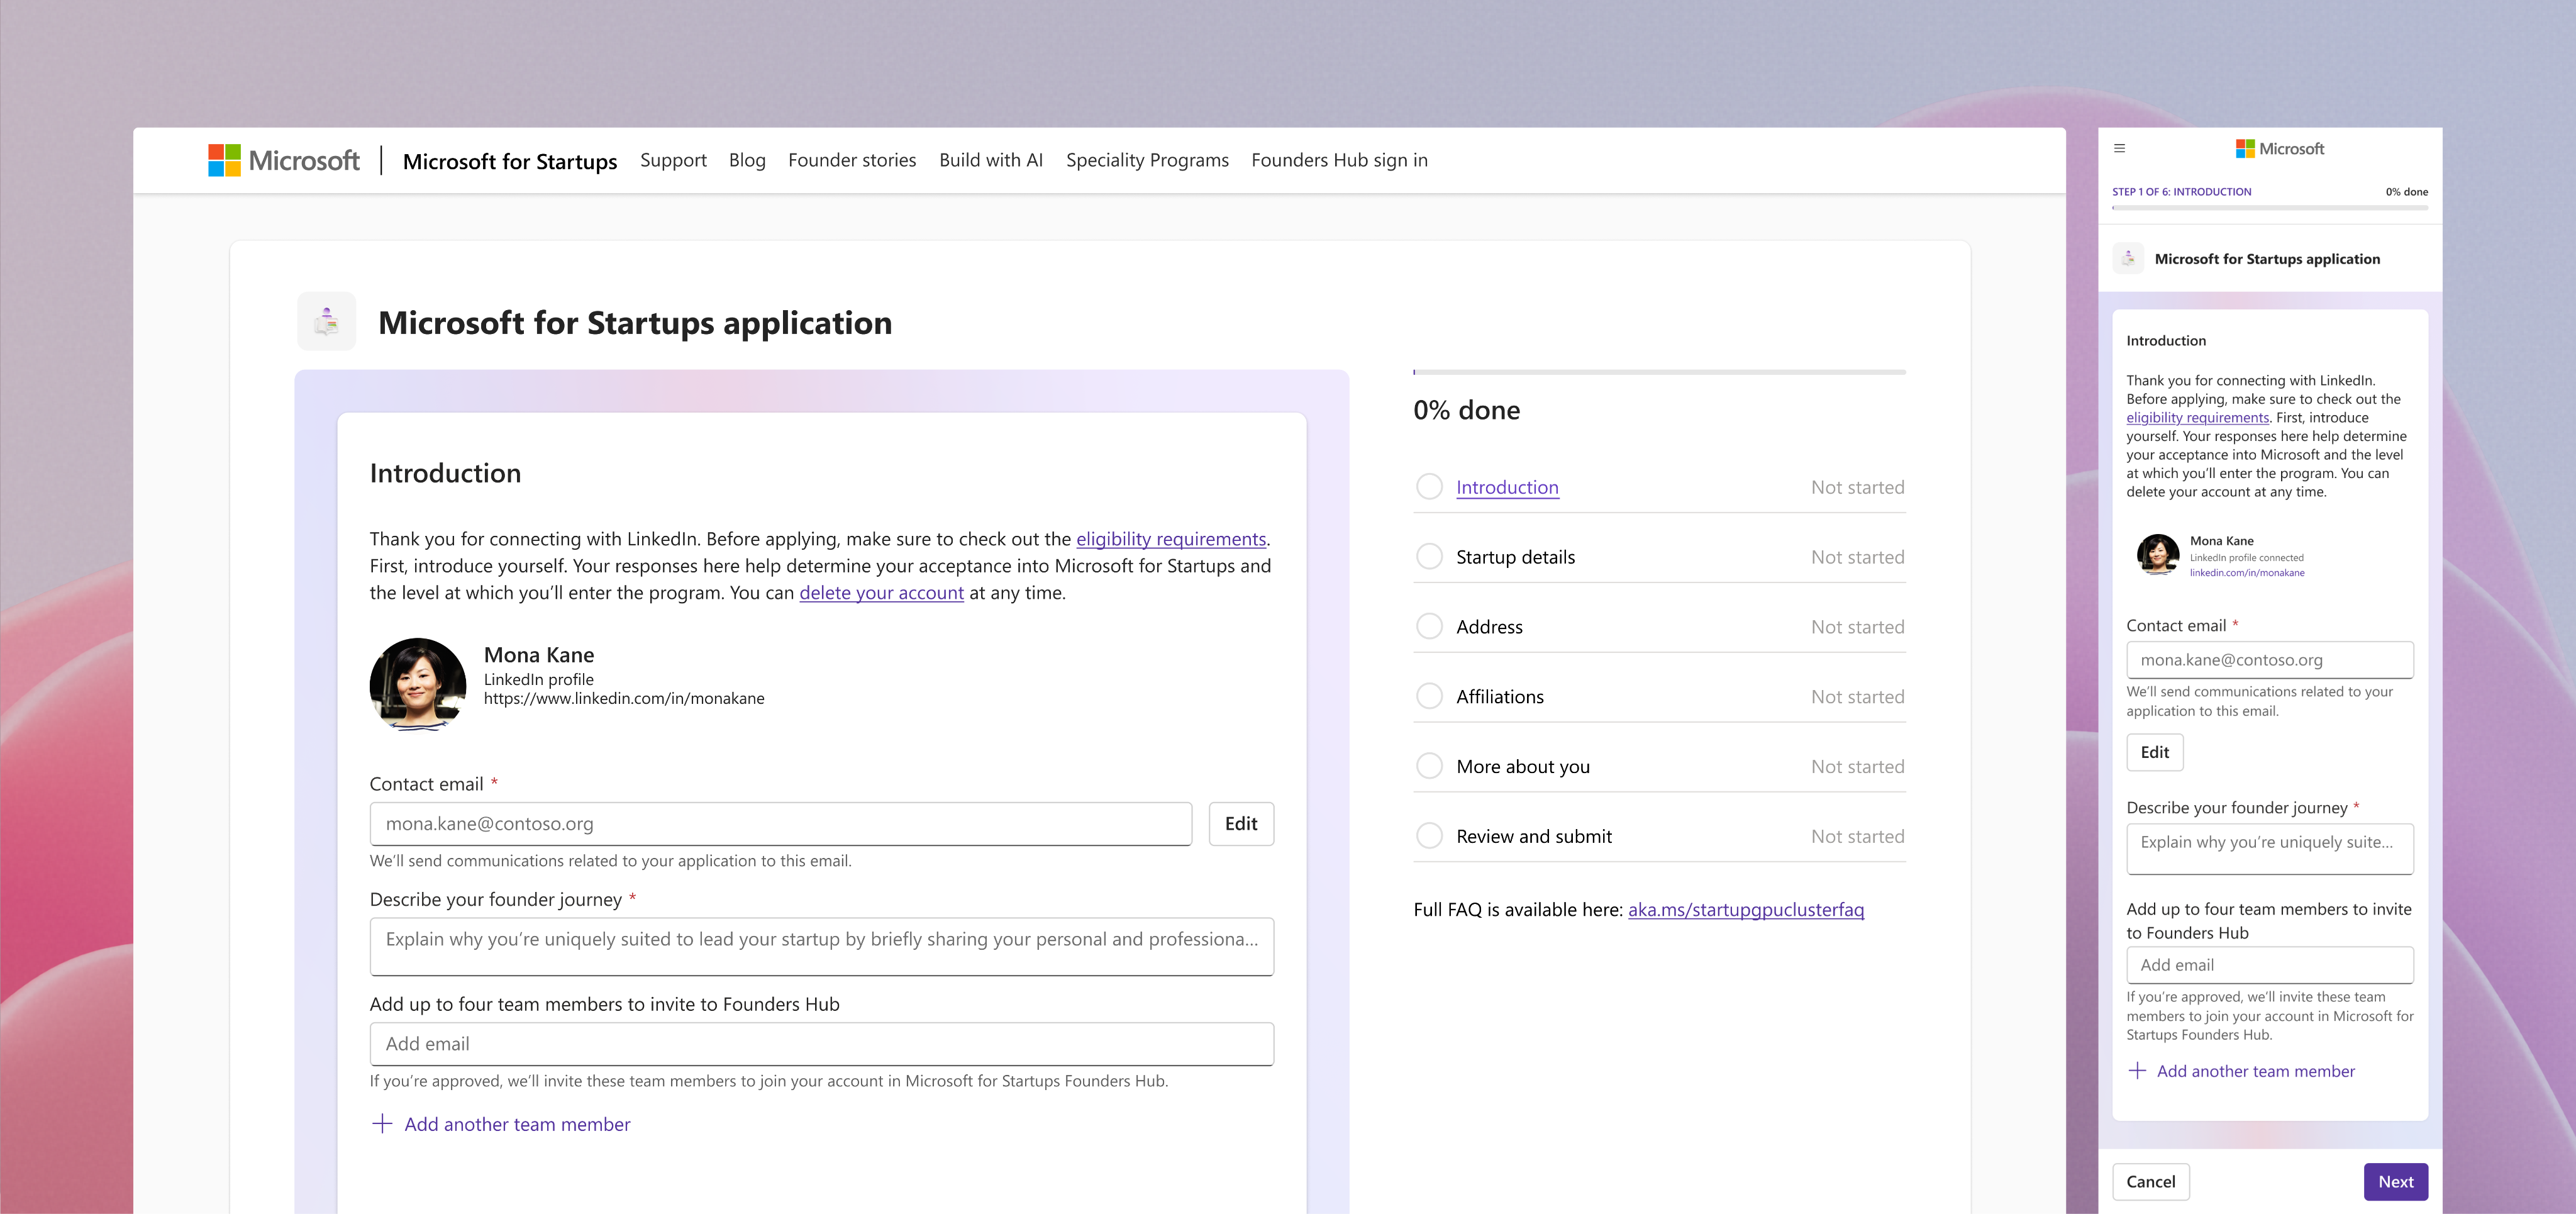This screenshot has width=2576, height=1214.
Task: Select Build with AI nav item
Action: pos(991,160)
